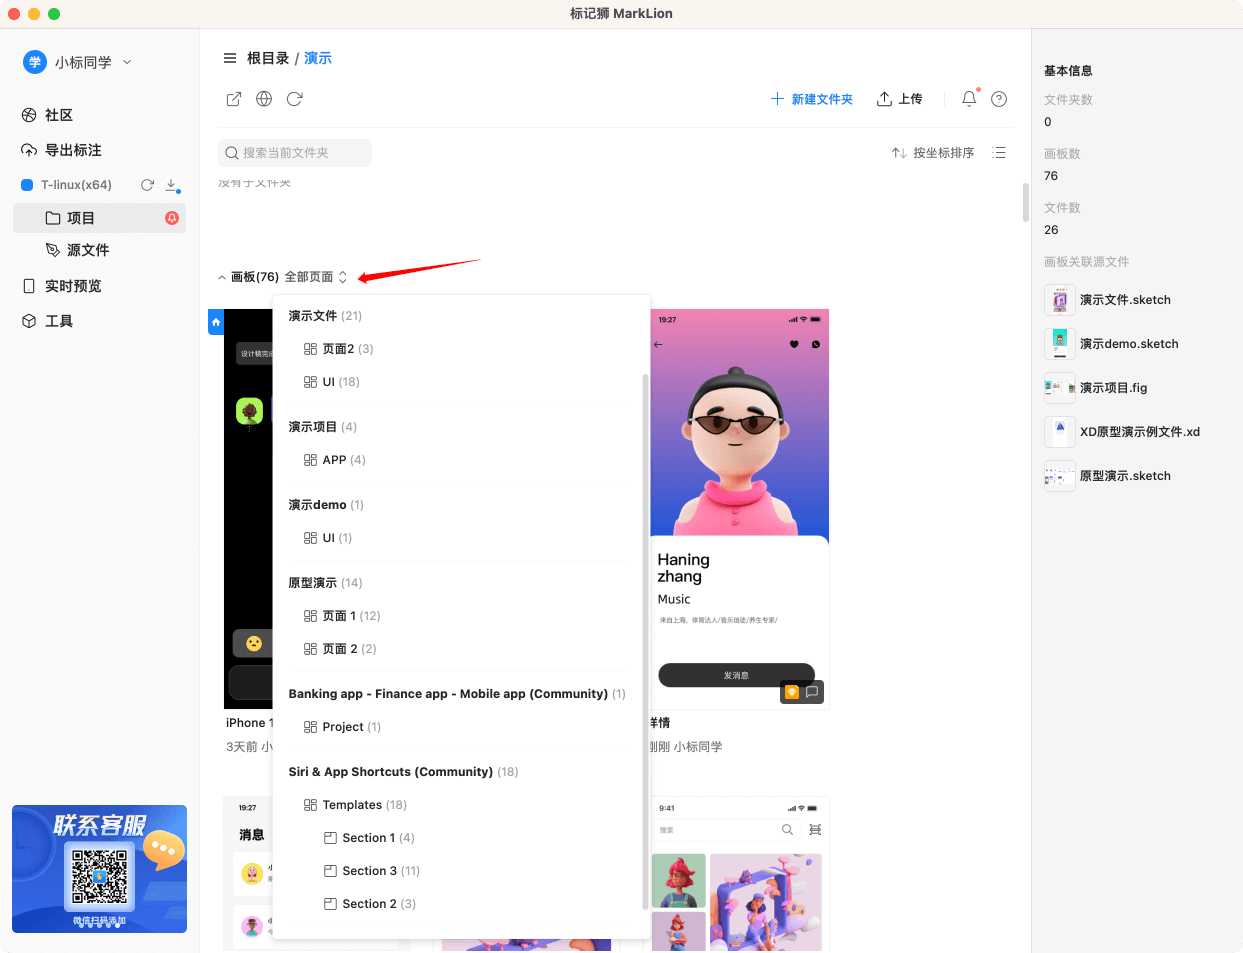Click comment icon on artboard thumbnail
Image resolution: width=1243 pixels, height=953 pixels.
812,691
